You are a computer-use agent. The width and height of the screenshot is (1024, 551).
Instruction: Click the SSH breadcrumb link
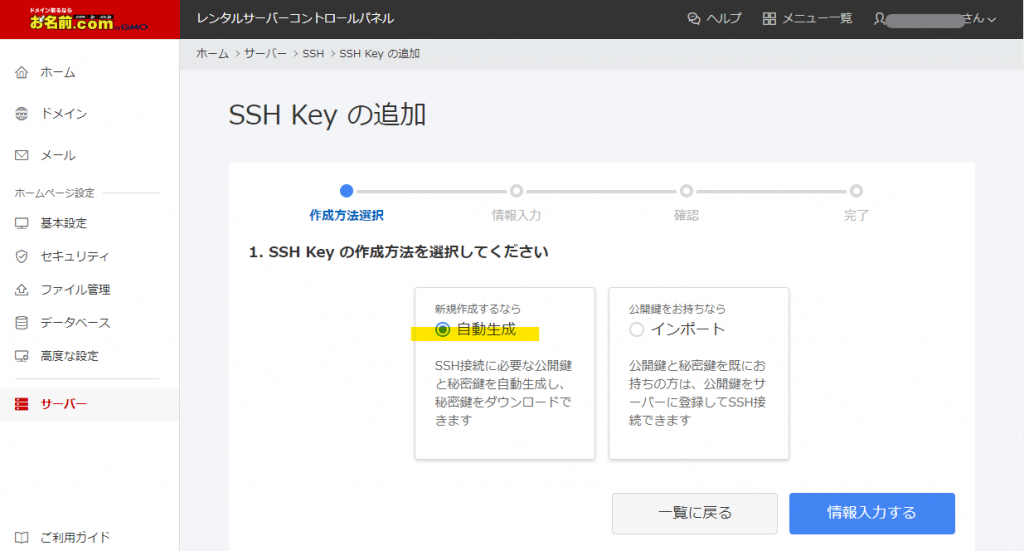[313, 53]
